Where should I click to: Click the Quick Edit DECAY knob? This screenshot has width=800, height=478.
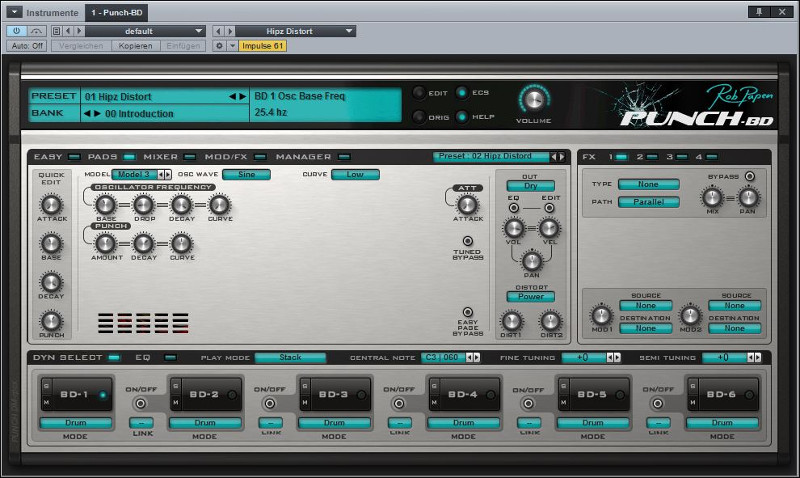tap(51, 282)
